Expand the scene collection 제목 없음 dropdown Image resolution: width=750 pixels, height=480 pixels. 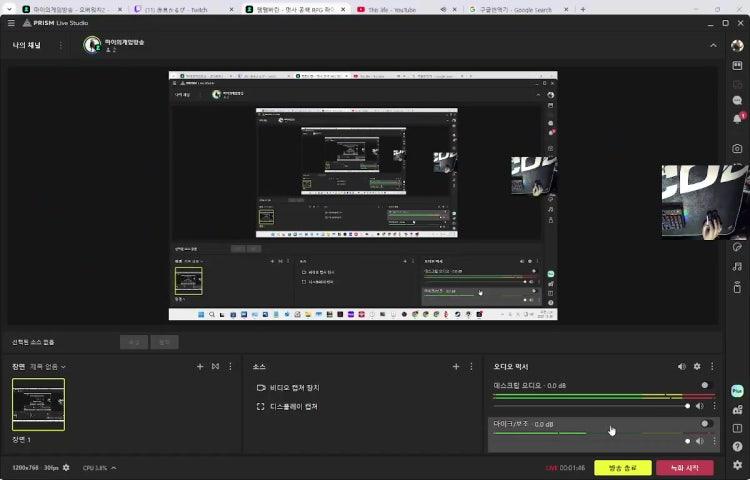click(48, 367)
